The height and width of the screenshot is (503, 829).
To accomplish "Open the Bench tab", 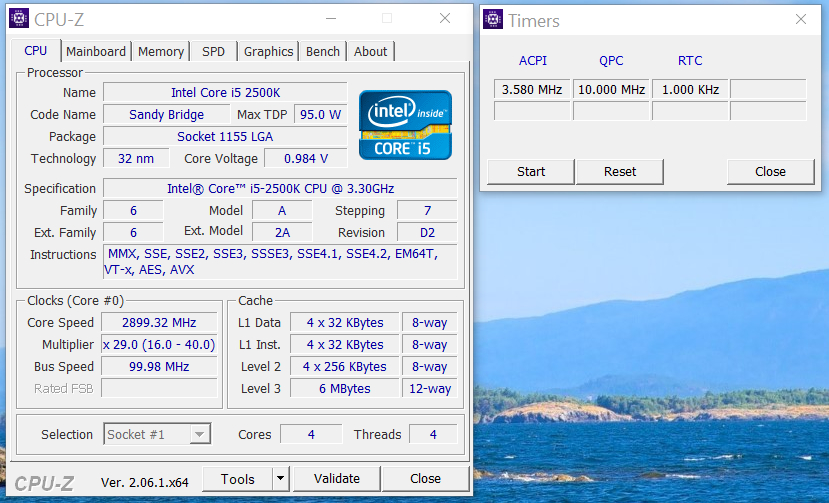I will (323, 51).
